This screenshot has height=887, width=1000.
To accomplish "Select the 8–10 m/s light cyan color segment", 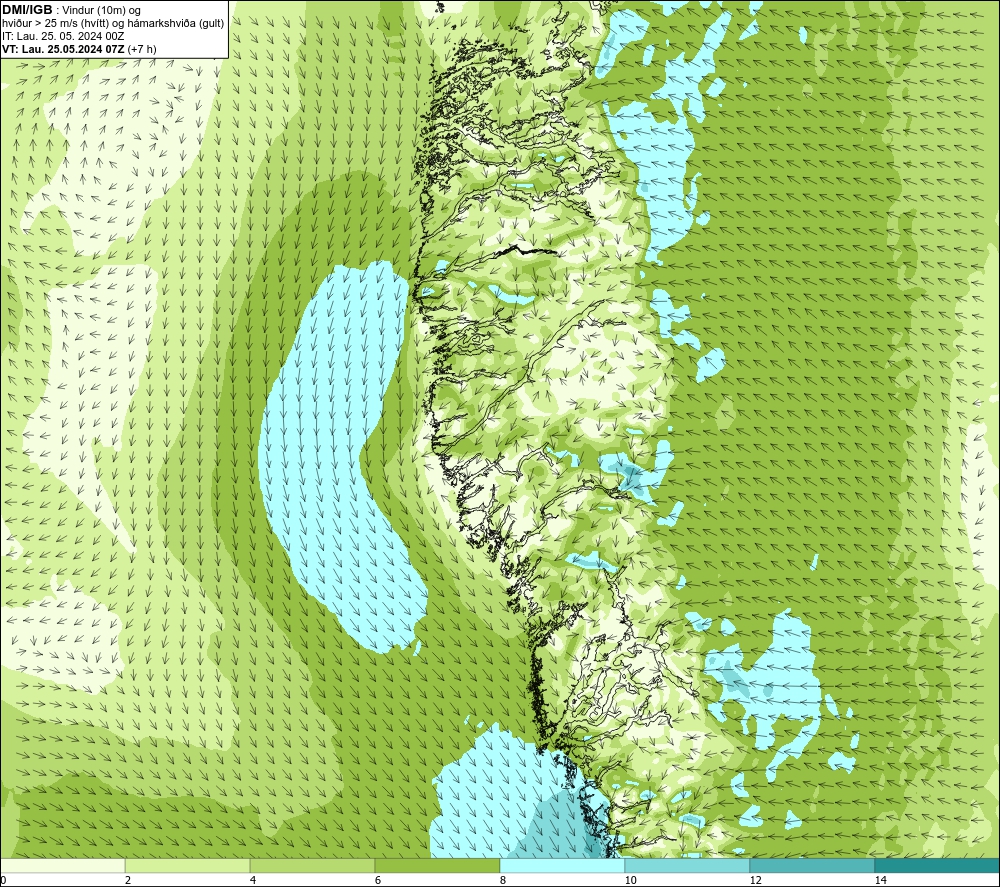I will pos(562,865).
